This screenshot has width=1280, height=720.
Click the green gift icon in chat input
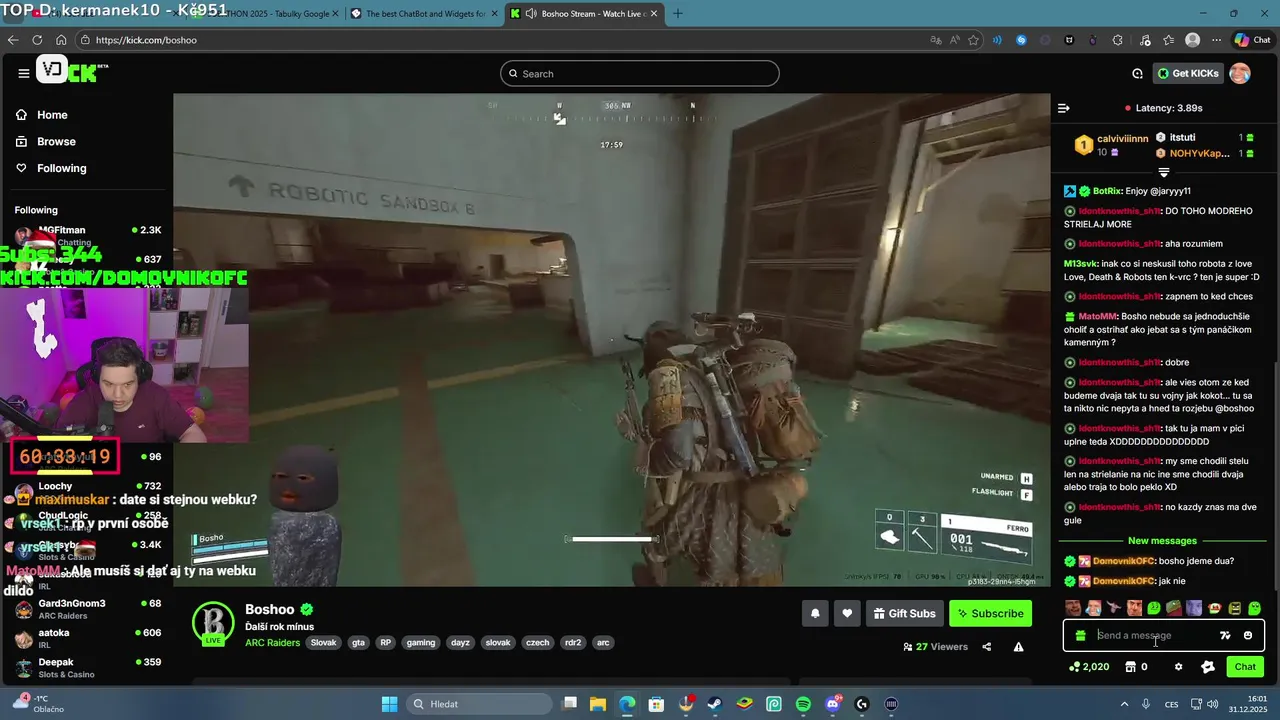[1080, 635]
